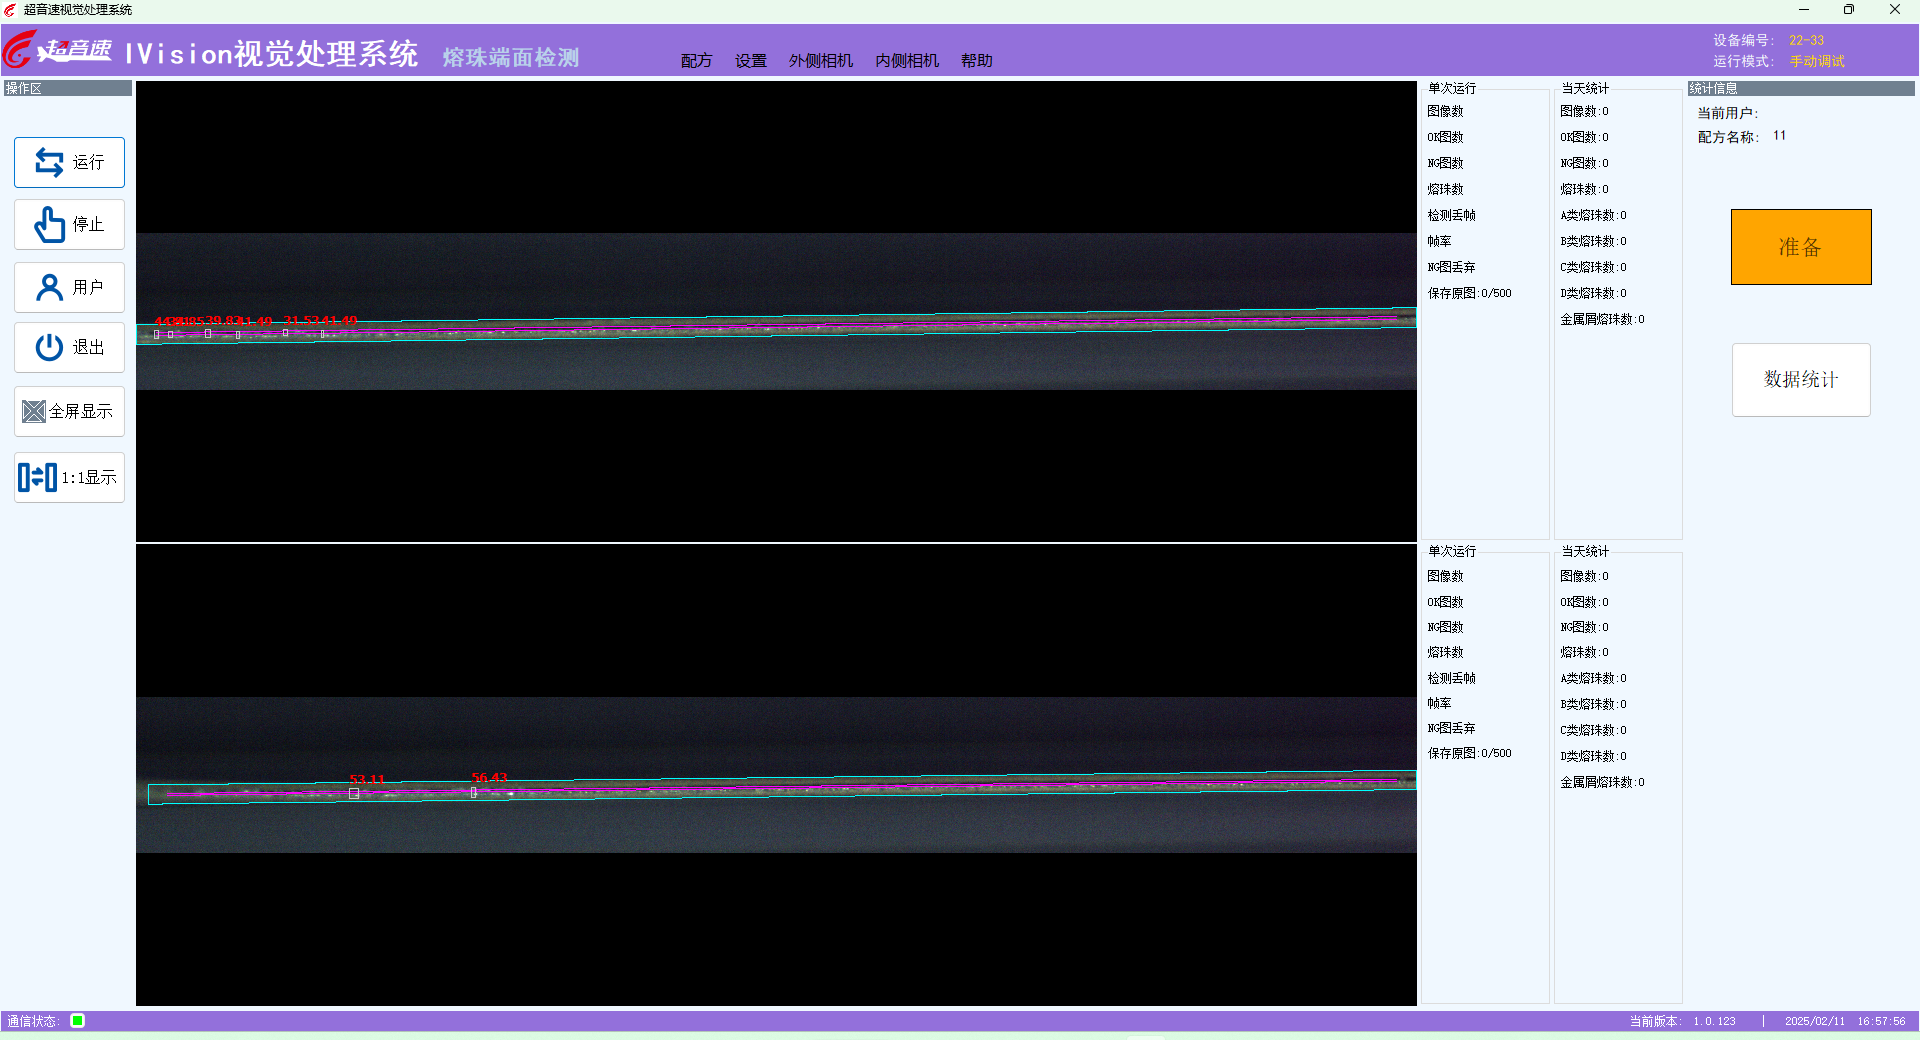
Task: Open the User (用户) person icon
Action: 49,288
